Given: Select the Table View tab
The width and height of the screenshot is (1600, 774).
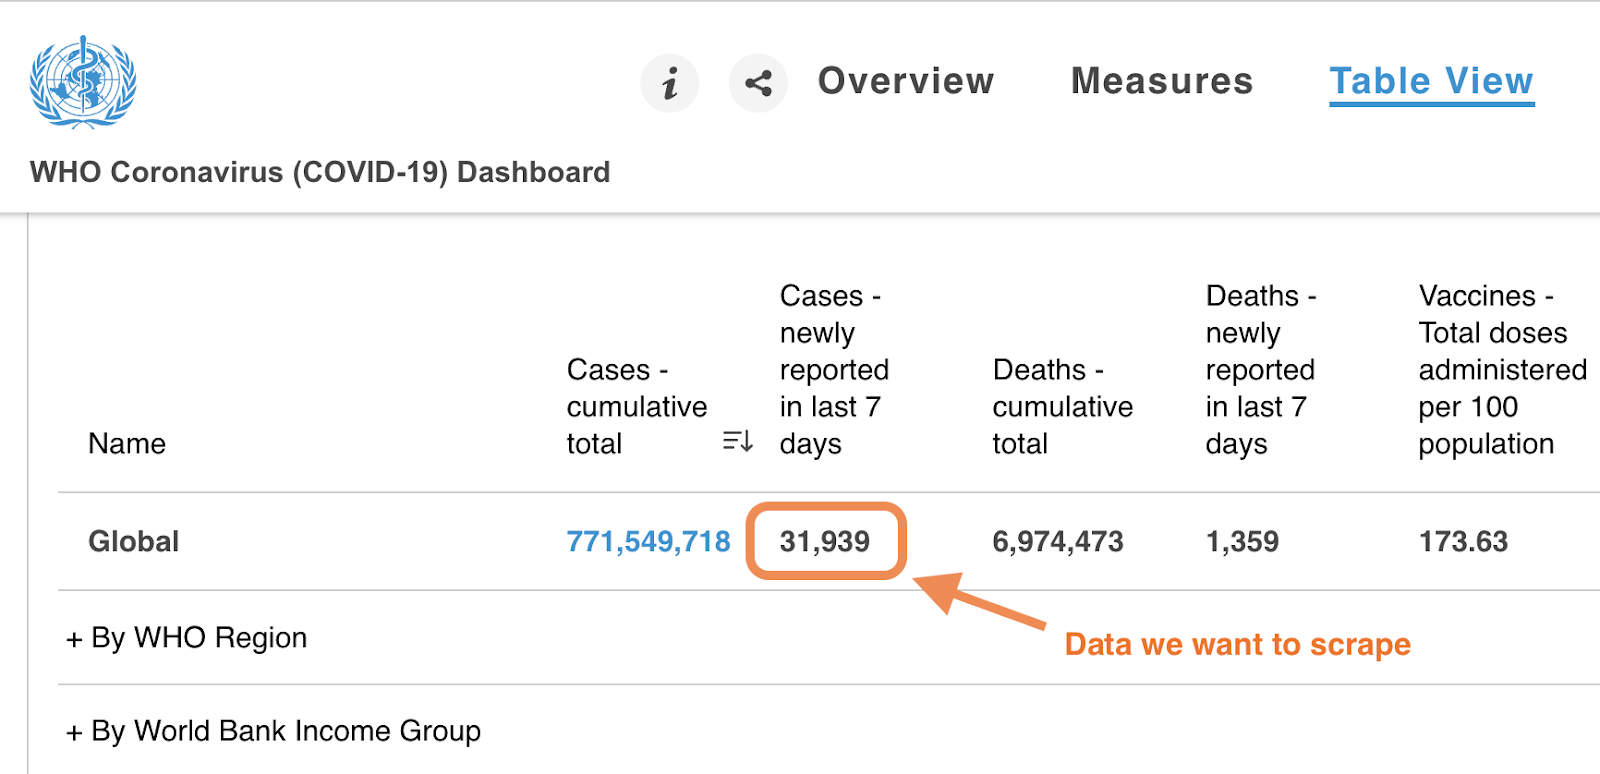Looking at the screenshot, I should click(x=1431, y=81).
